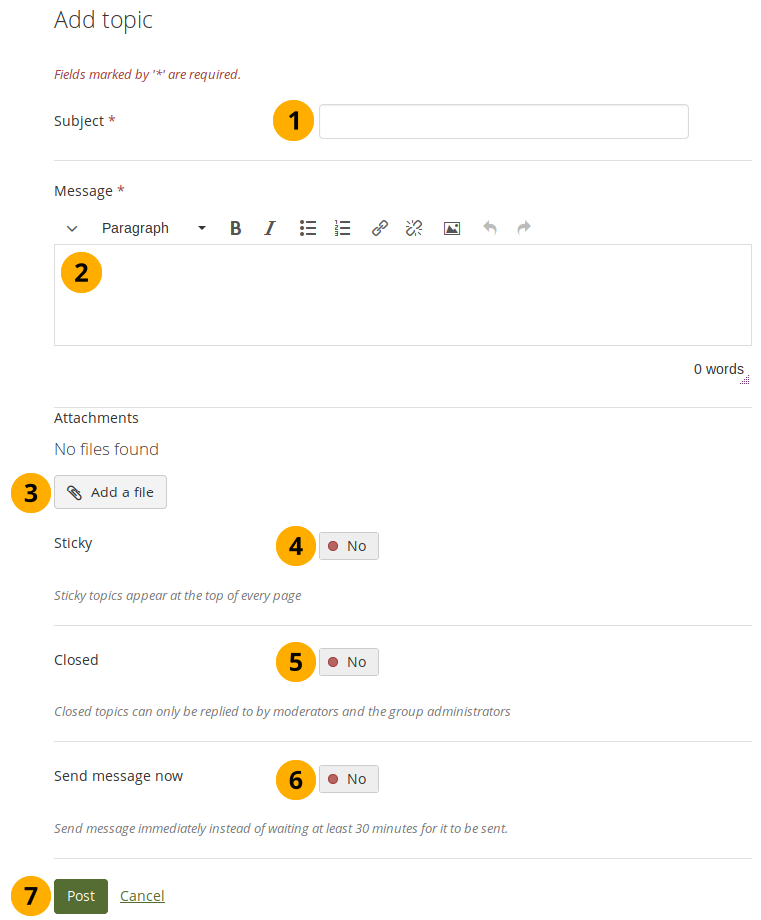Enable the Send message now switch

[348, 779]
